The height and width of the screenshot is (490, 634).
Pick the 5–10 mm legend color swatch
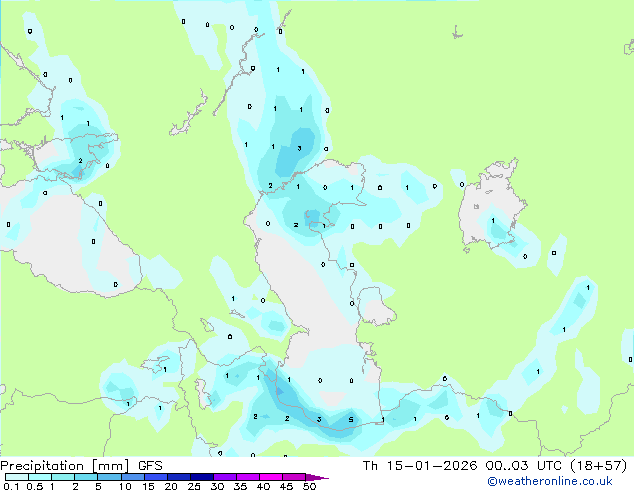point(109,477)
